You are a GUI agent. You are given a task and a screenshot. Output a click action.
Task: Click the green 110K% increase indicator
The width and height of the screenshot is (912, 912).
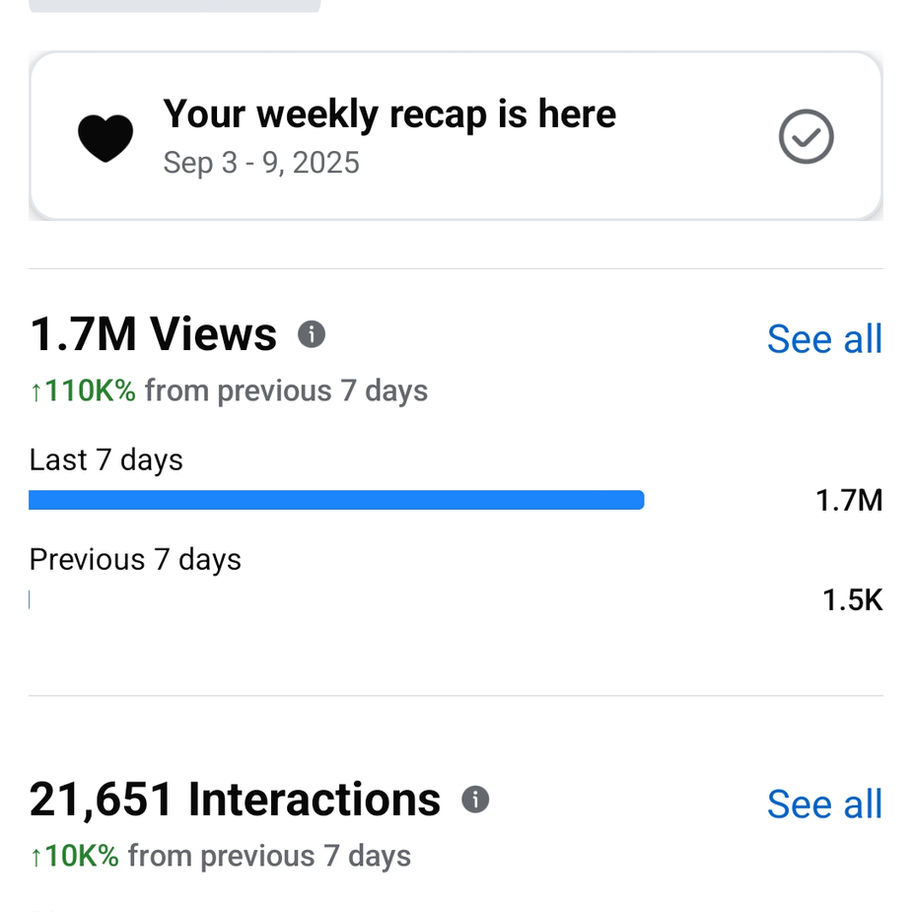83,390
